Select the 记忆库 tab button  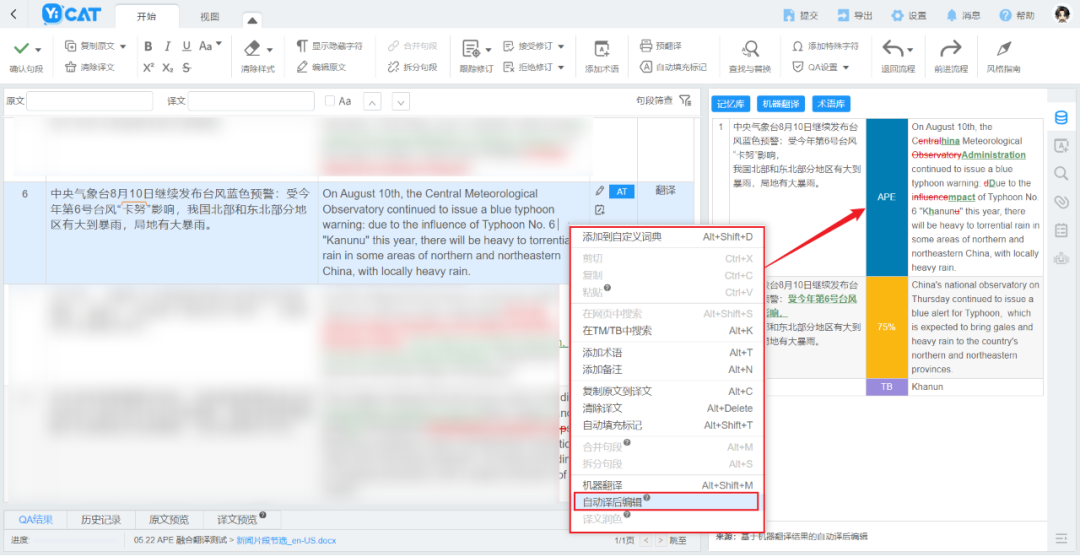click(731, 104)
